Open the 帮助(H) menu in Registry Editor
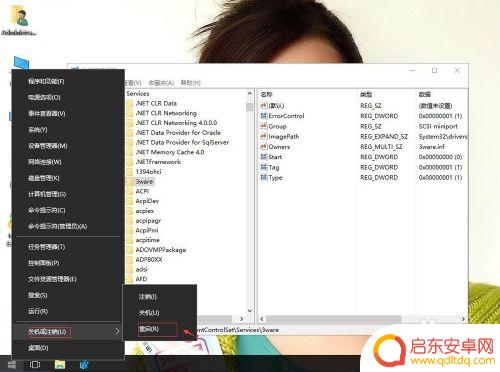The image size is (500, 372). click(x=190, y=83)
